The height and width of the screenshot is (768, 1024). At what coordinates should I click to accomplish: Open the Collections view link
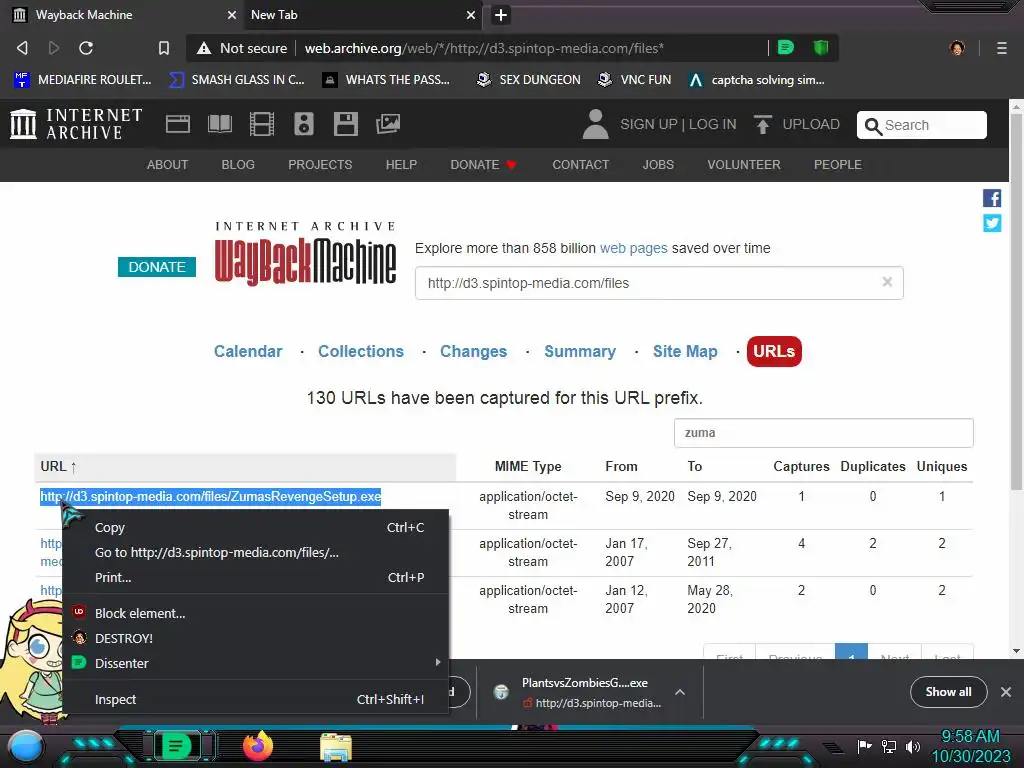tap(360, 351)
